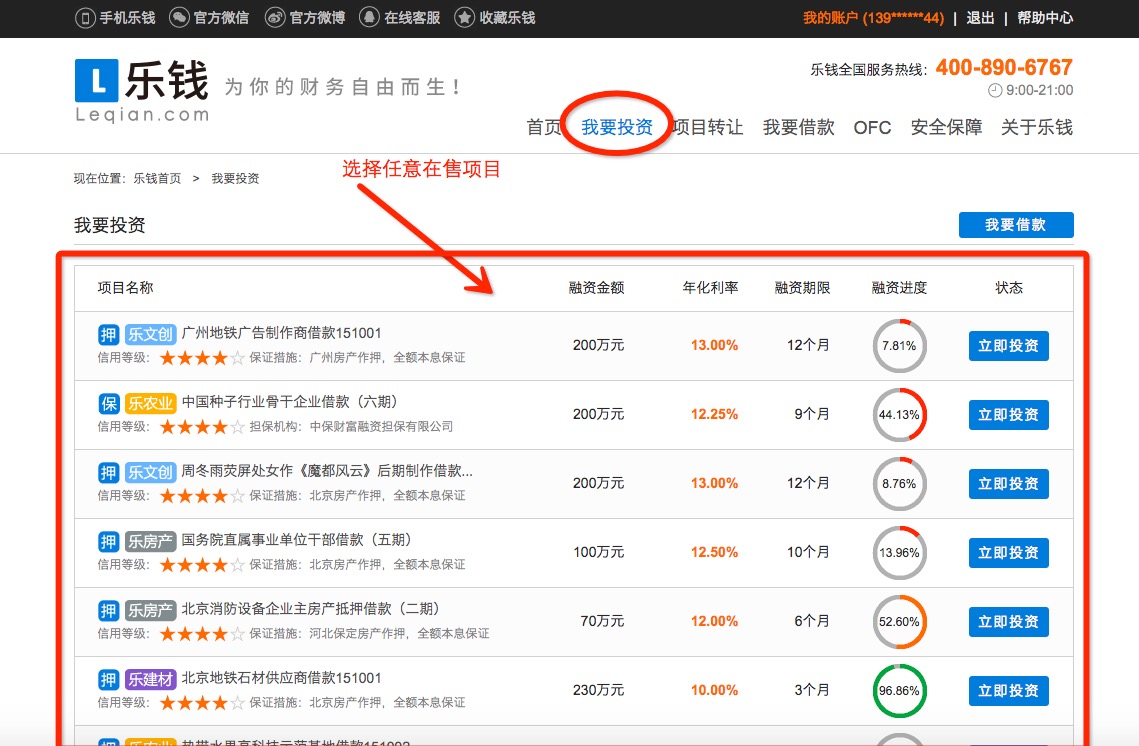Image resolution: width=1139 pixels, height=746 pixels.
Task: Click 立即投资 for 北京消防设备企业主房产抵押借款
Action: pos(1009,622)
